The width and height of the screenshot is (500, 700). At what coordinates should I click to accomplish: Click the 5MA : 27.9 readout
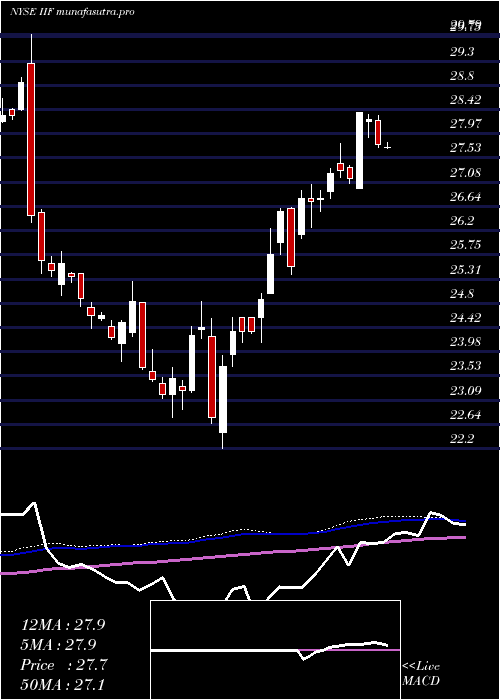point(60,645)
